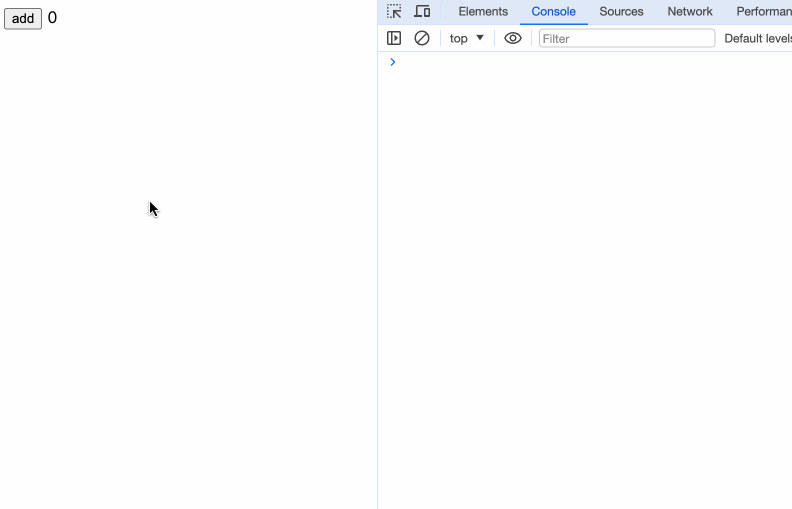
Task: Click the blue console prompt chevron
Action: point(392,62)
